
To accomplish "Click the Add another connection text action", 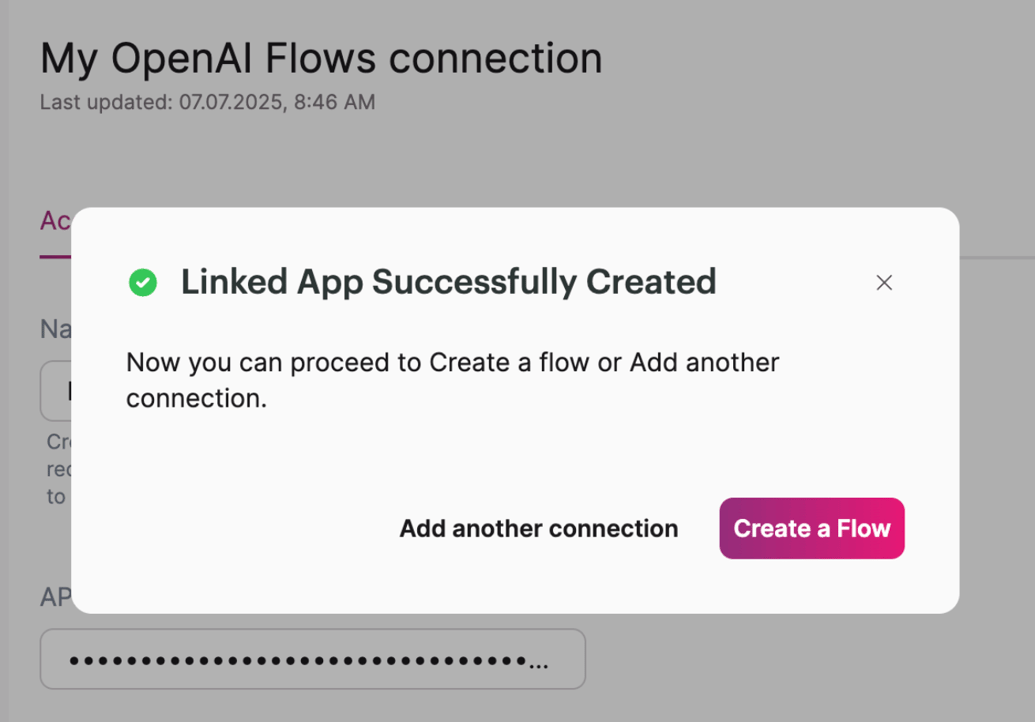I will 538,528.
